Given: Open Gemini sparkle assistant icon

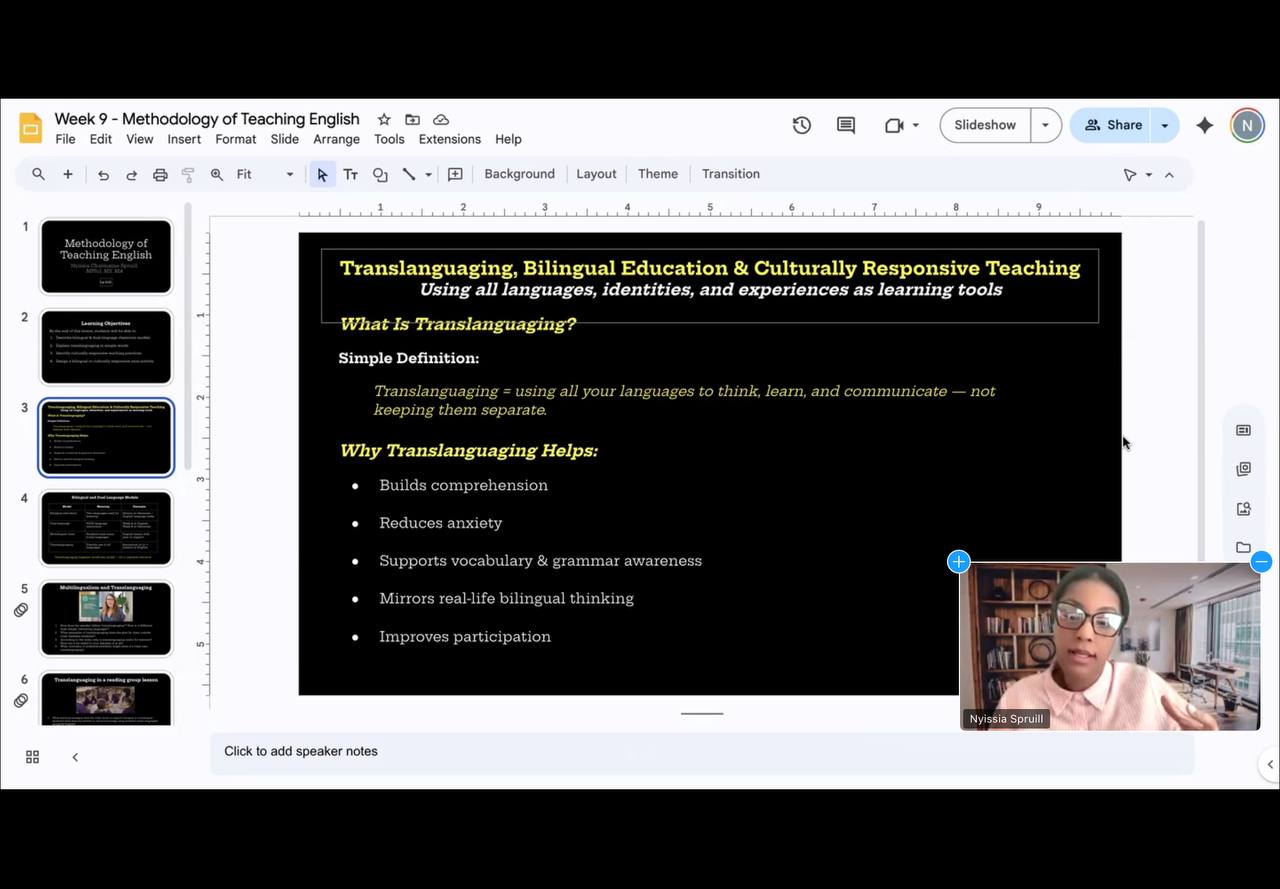Looking at the screenshot, I should 1205,125.
